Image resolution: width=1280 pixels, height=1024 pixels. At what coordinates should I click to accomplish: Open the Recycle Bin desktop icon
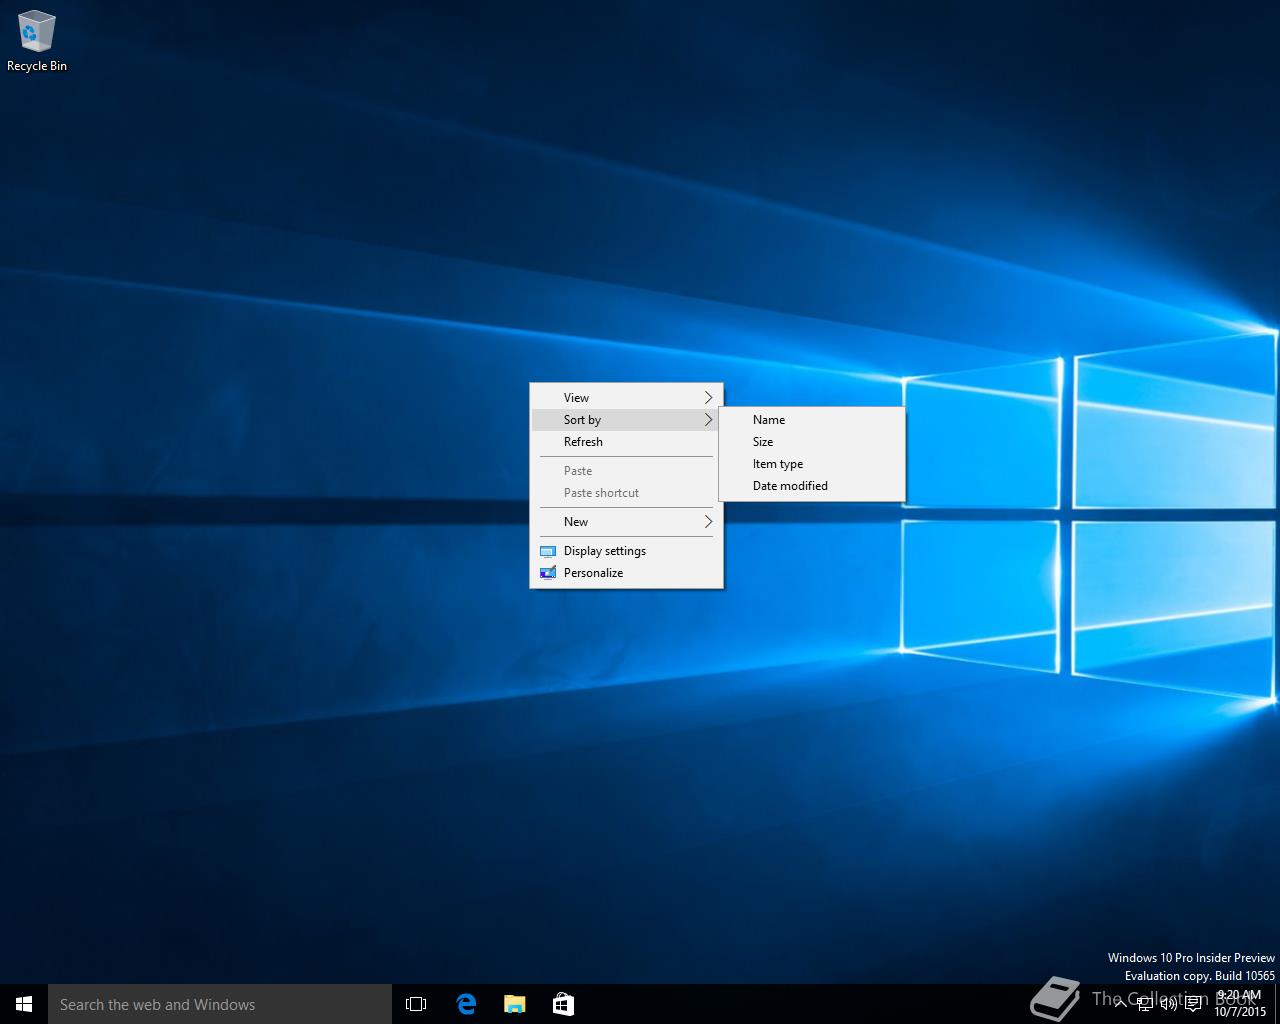[x=36, y=40]
